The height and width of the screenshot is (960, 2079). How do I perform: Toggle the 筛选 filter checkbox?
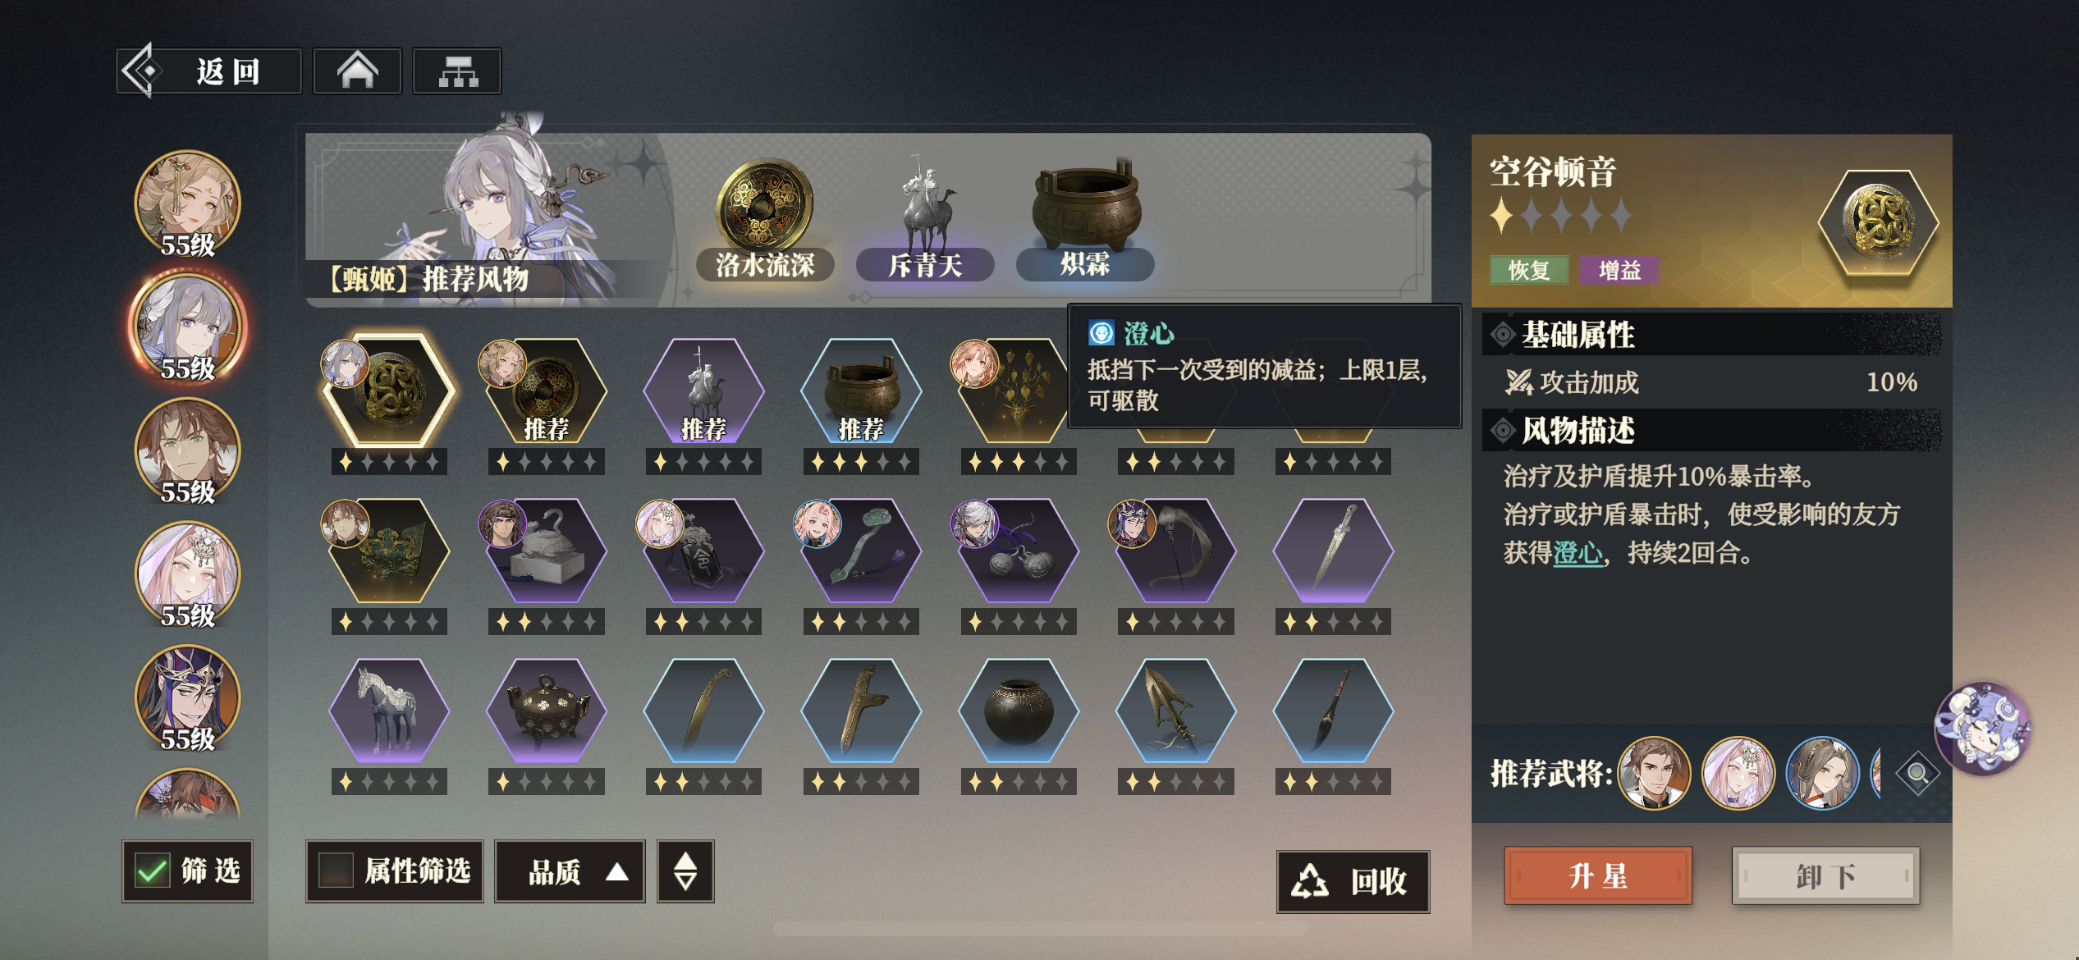click(x=152, y=871)
